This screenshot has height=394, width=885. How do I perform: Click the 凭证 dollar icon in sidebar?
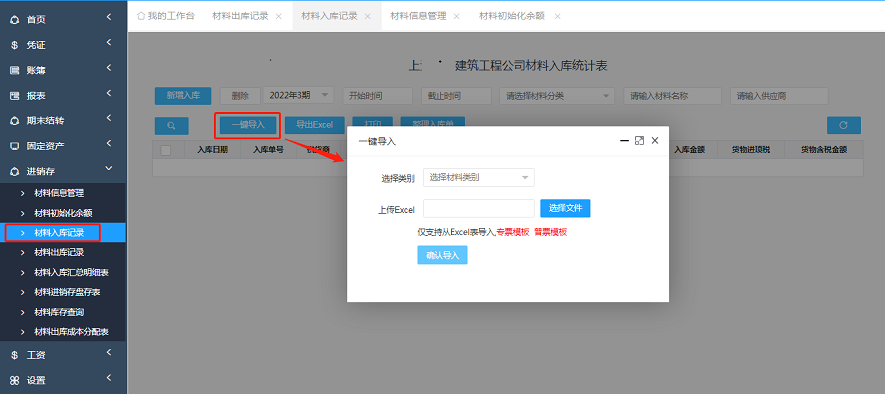pyautogui.click(x=15, y=45)
